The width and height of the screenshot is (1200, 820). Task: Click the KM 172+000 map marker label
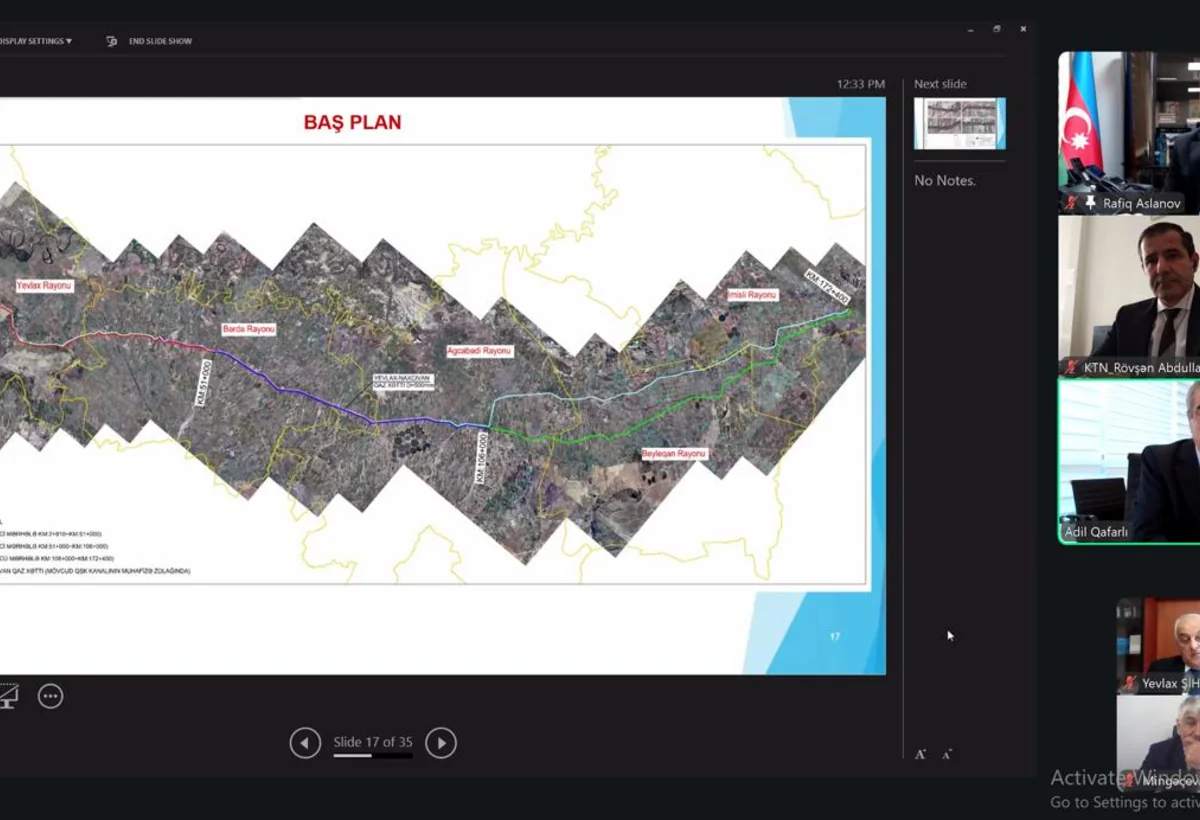[x=827, y=285]
